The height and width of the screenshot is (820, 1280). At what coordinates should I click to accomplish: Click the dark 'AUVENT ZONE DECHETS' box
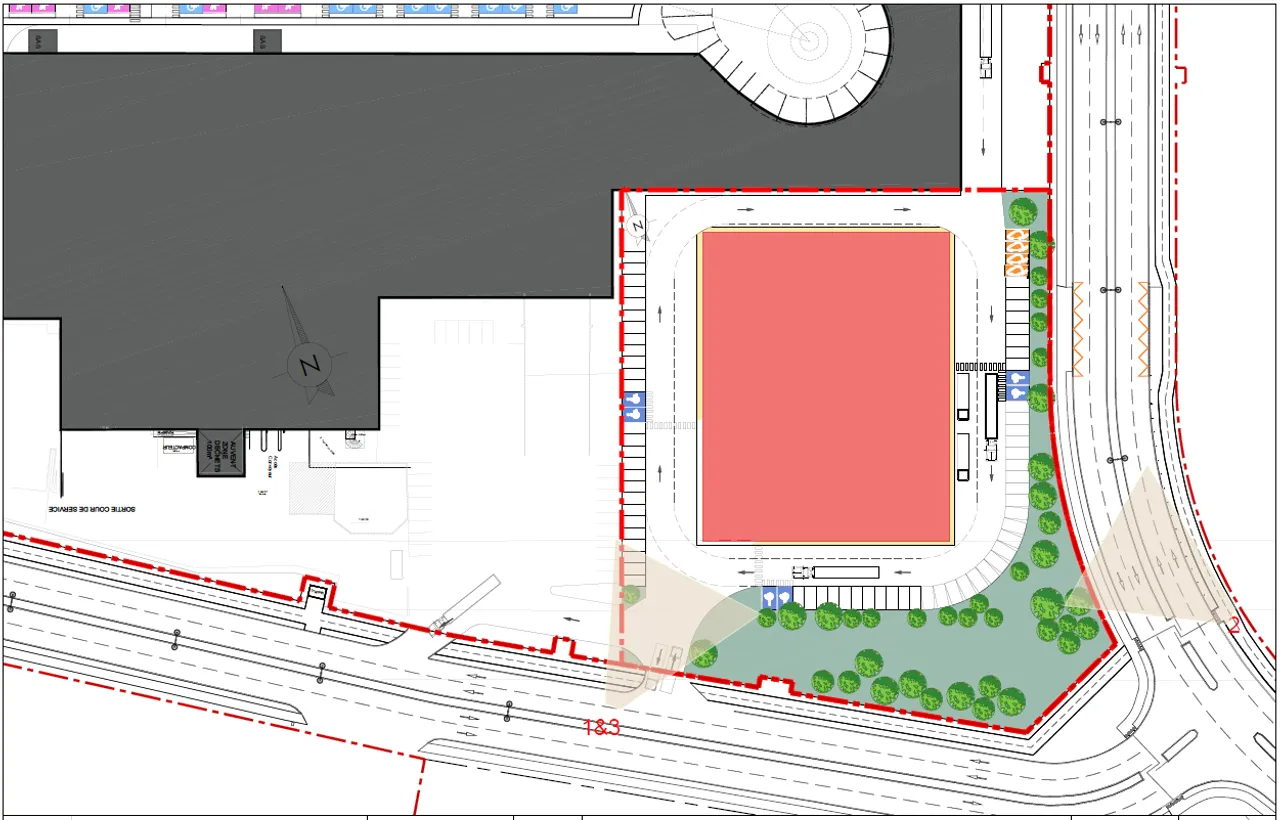220,453
